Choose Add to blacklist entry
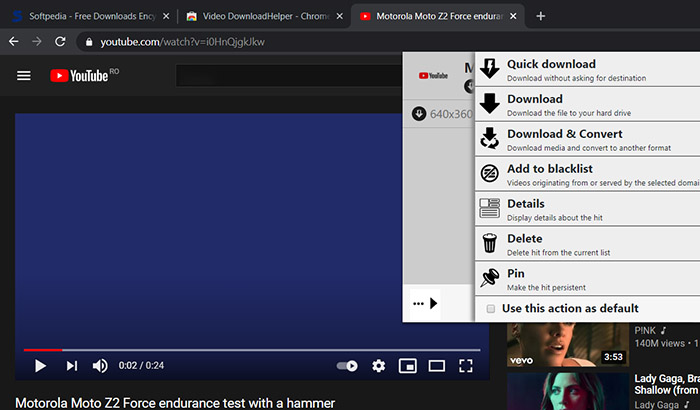Image resolution: width=700 pixels, height=410 pixels. click(x=588, y=175)
